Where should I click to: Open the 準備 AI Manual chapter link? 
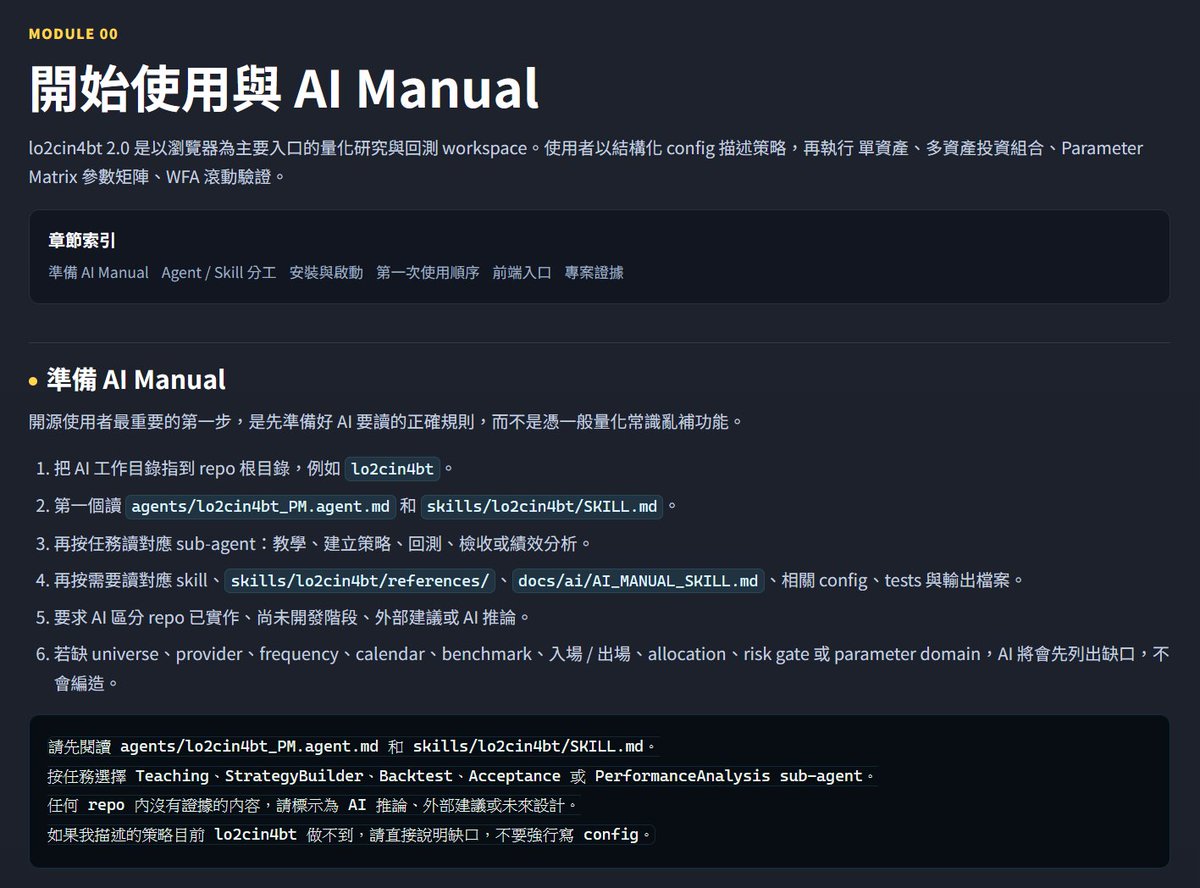click(98, 272)
